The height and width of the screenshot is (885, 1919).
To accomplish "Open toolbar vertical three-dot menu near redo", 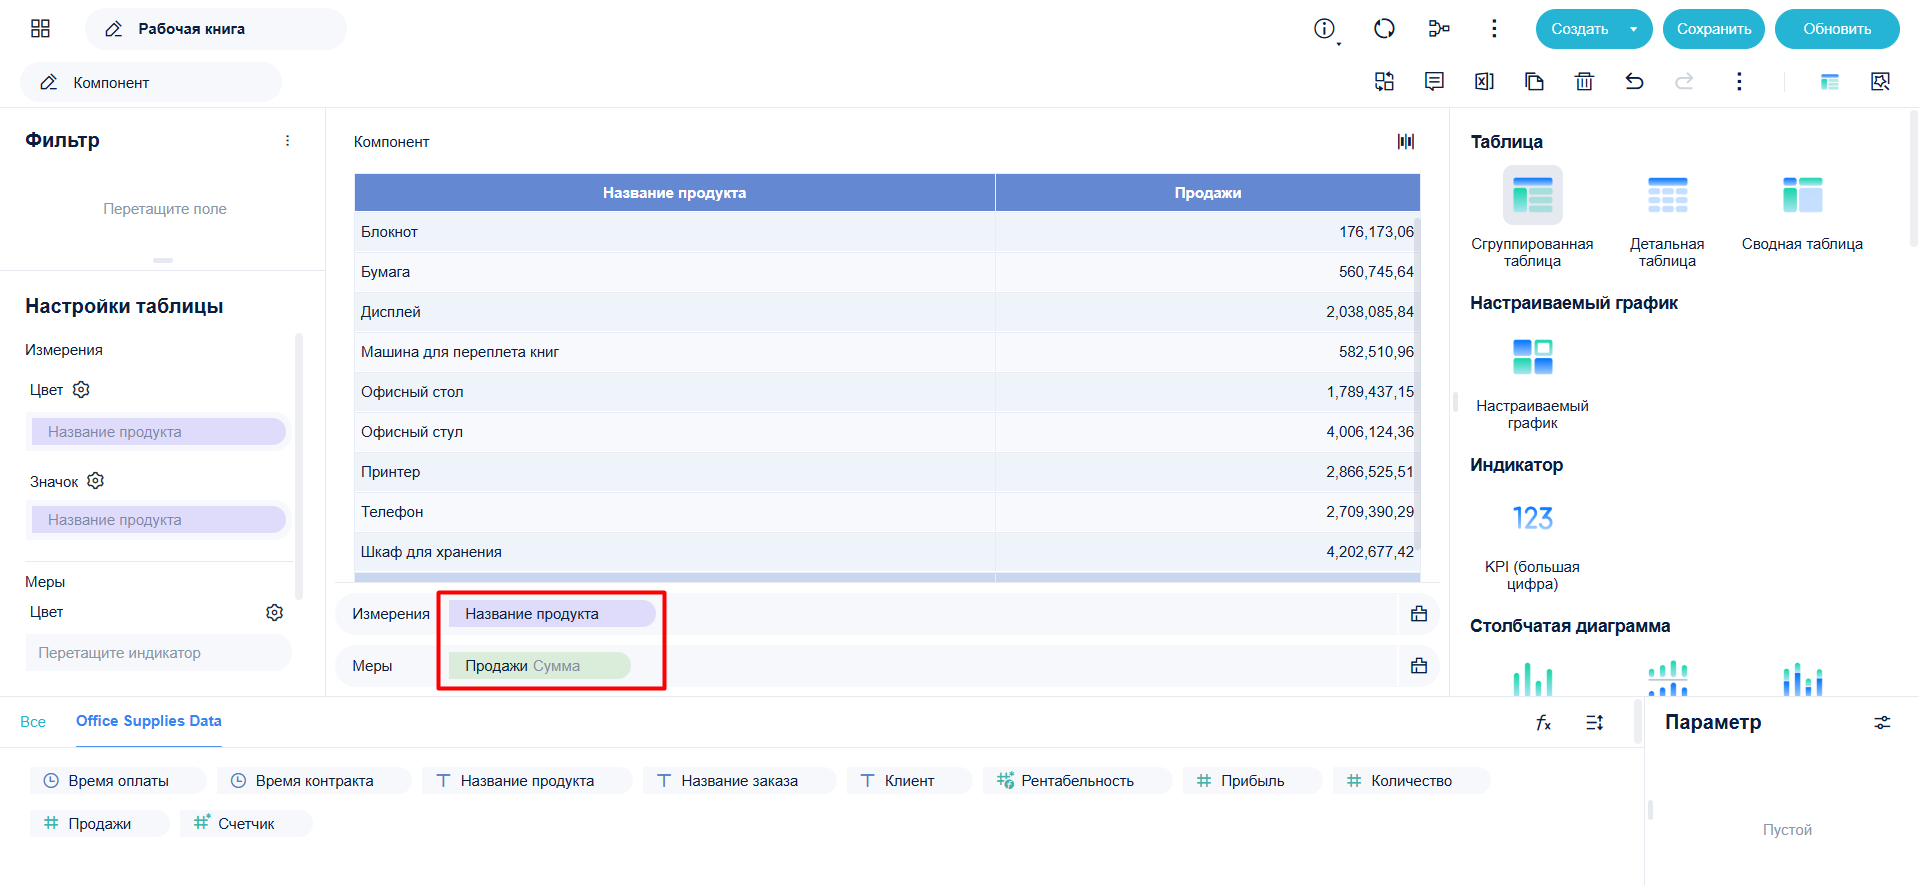I will click(x=1739, y=82).
